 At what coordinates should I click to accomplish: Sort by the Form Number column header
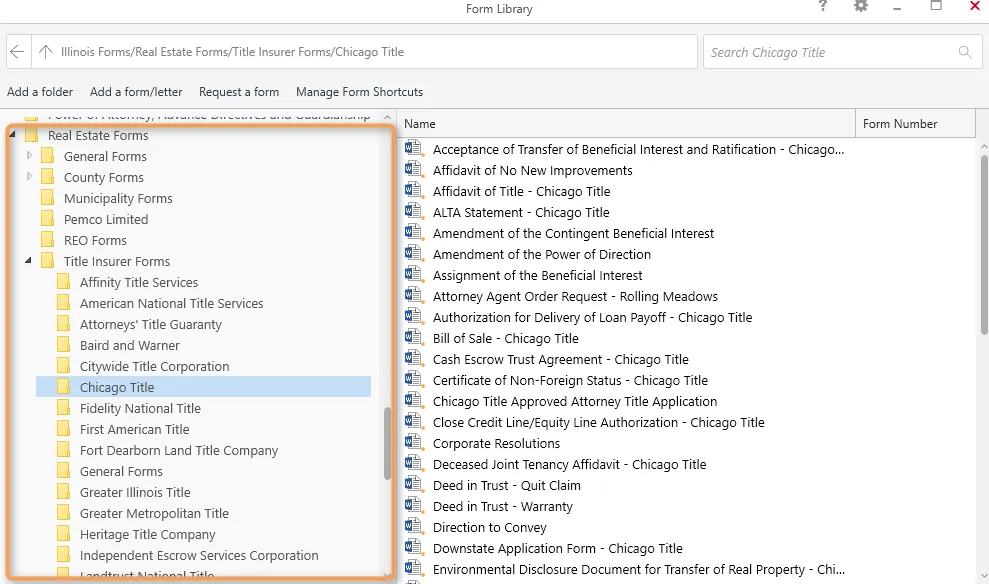pos(915,124)
